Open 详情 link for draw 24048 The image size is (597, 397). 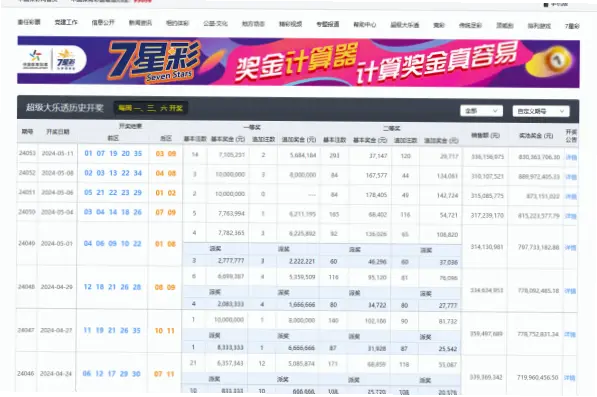[x=570, y=291]
